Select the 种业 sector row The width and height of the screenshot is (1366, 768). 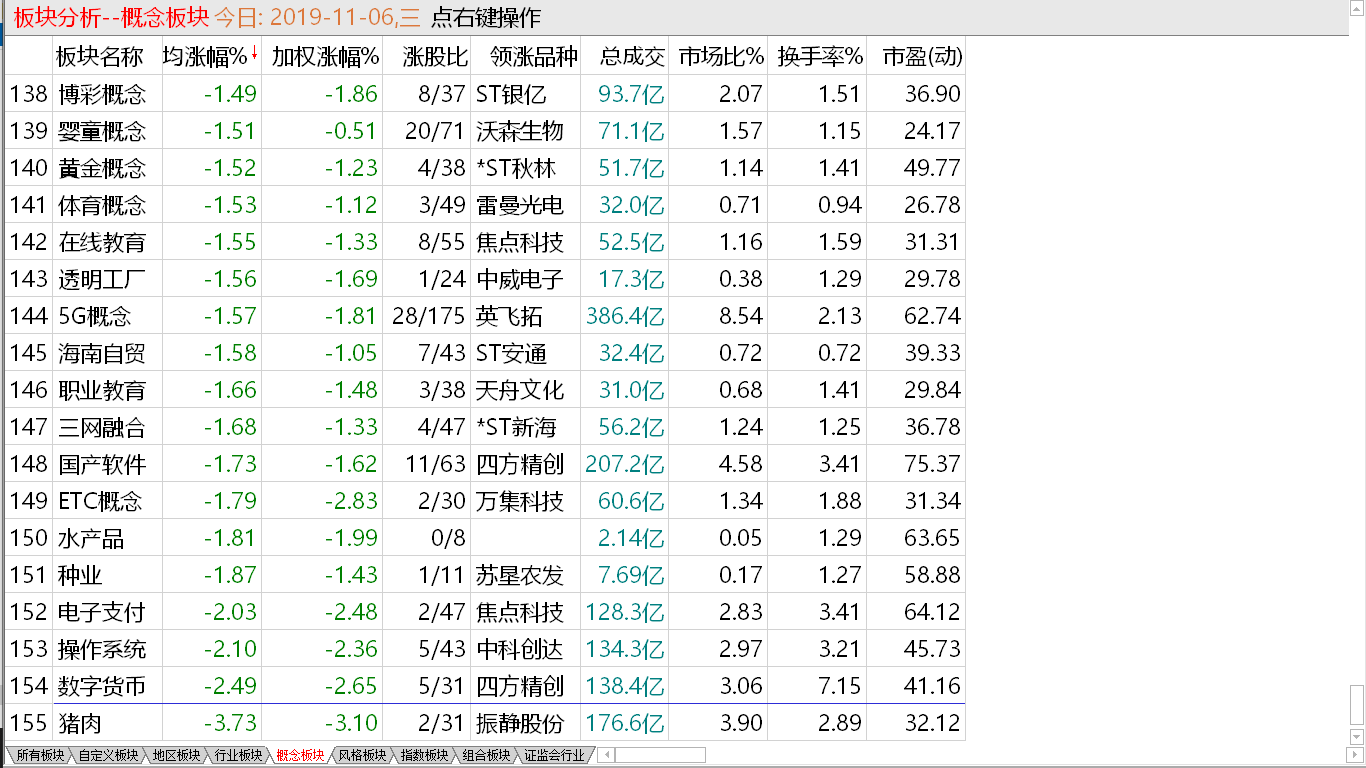coord(485,575)
